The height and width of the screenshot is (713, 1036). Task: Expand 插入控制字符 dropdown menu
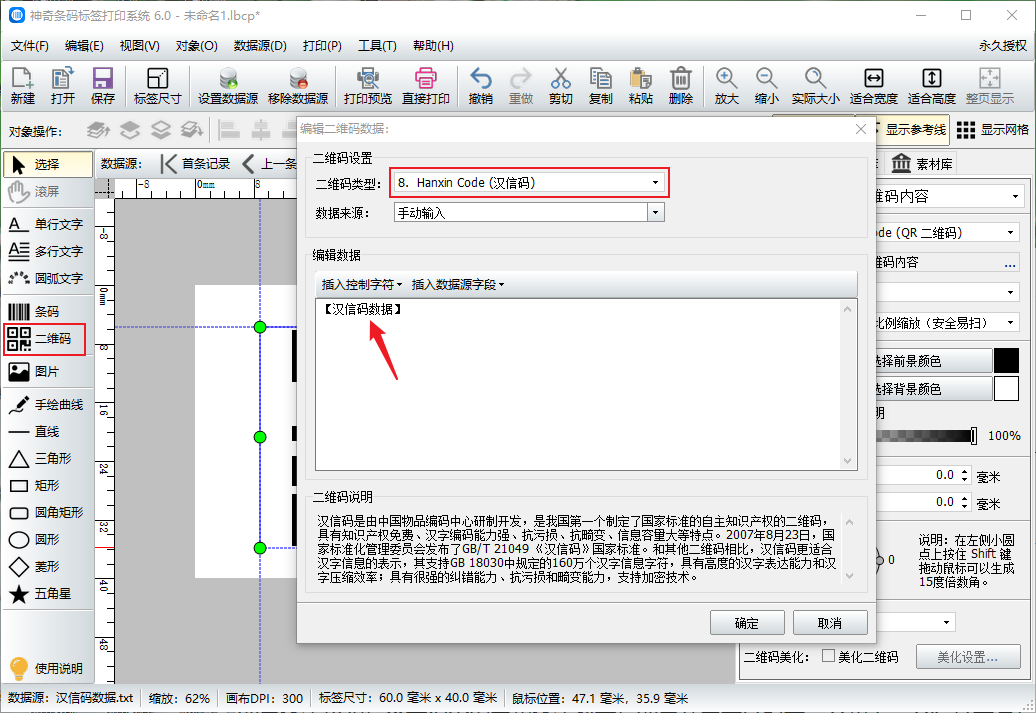coord(361,285)
